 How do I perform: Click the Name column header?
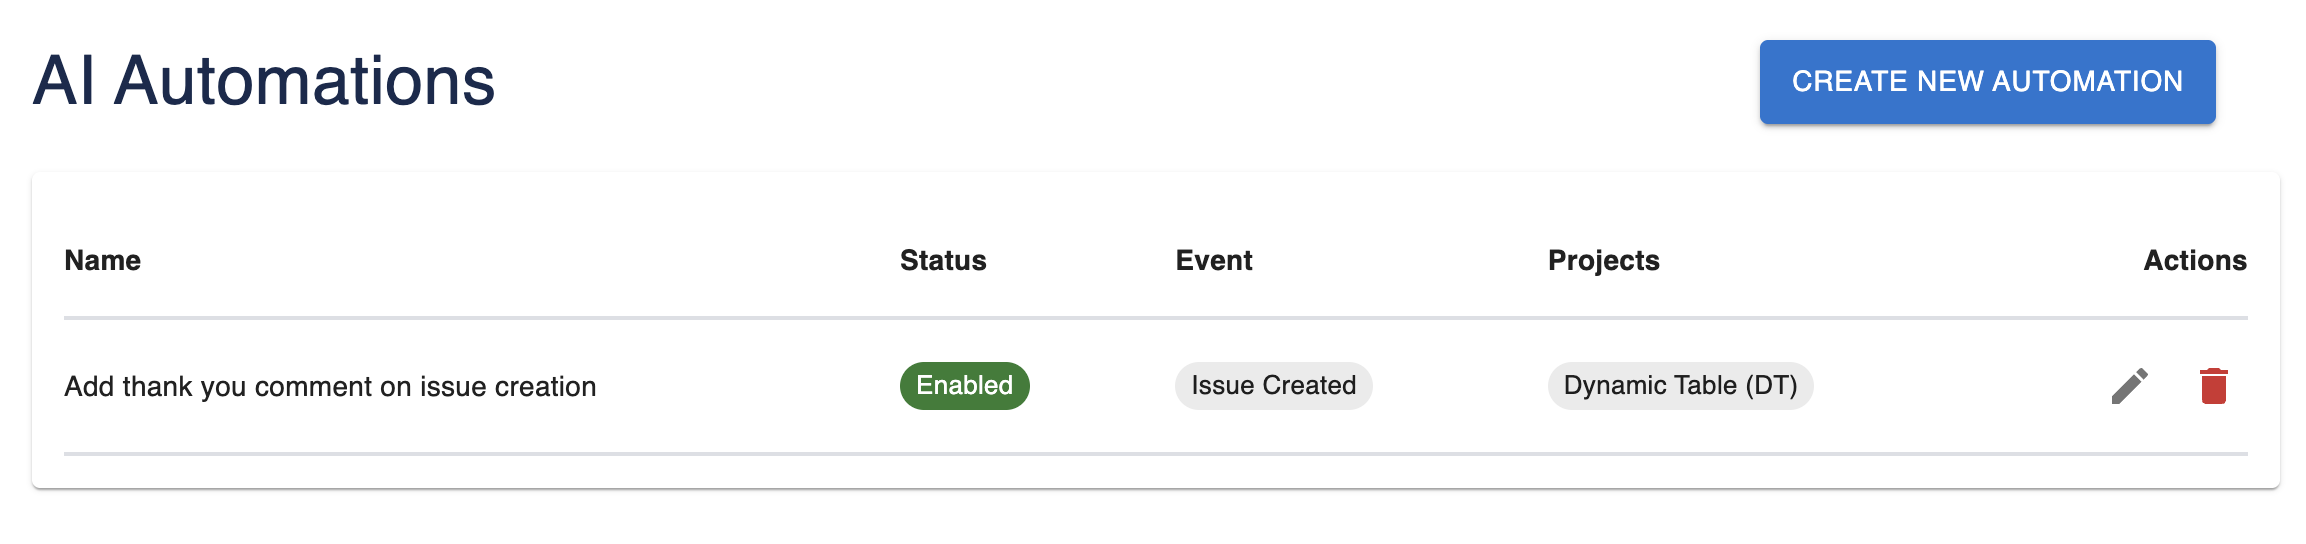(102, 261)
